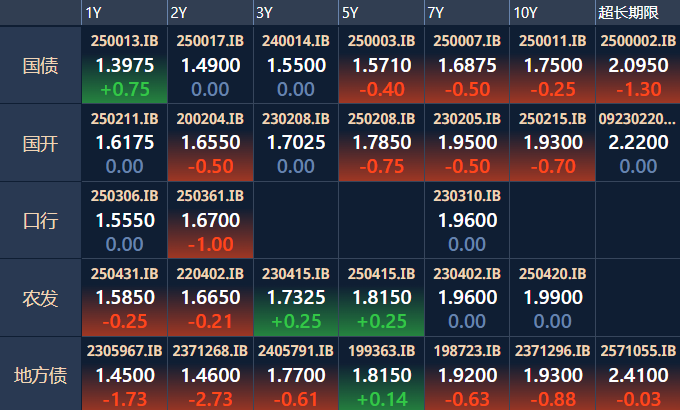Screen dimensions: 680x410
Task: Open the 2571055.IB cell yielding 2.4100
Action: coord(638,374)
